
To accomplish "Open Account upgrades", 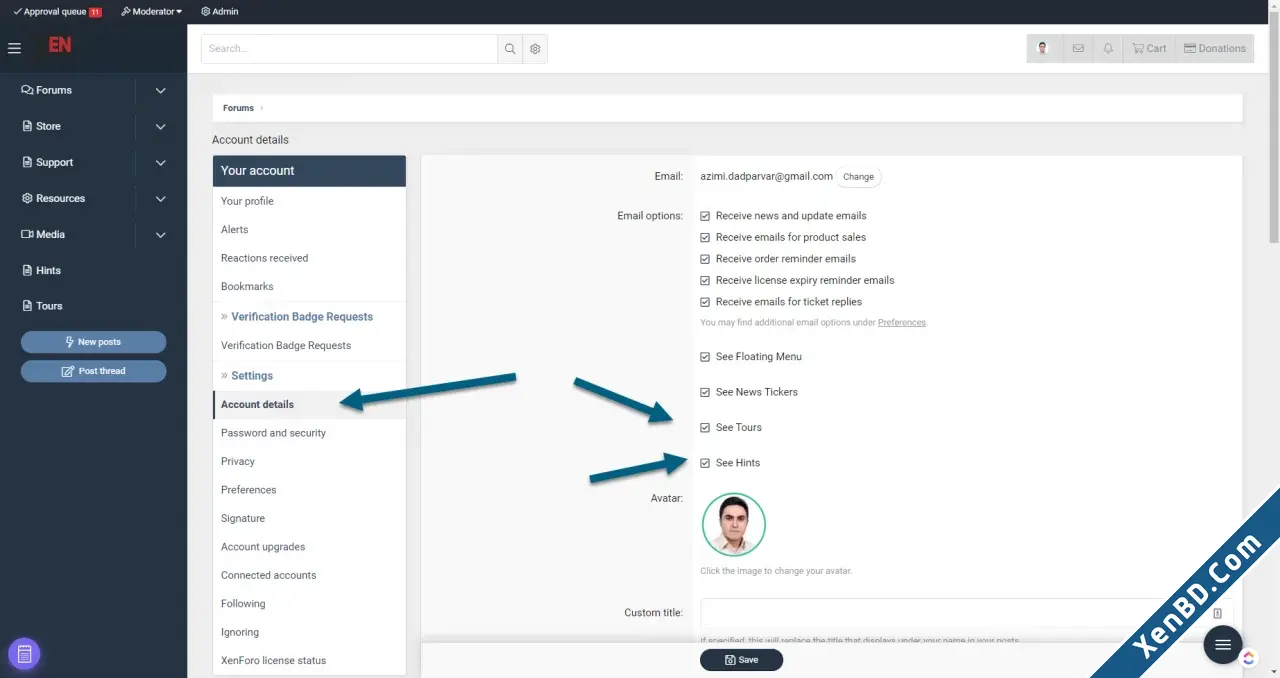I will (309, 547).
